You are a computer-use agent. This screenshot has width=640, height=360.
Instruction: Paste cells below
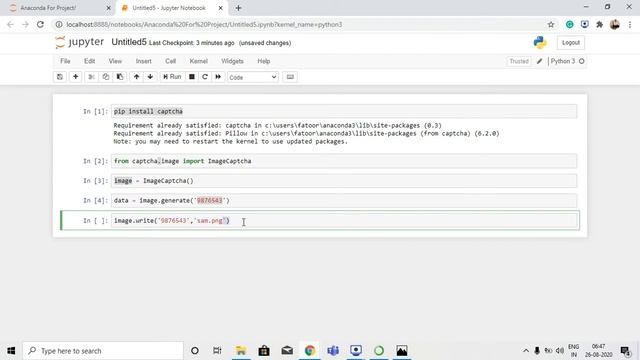(x=120, y=77)
